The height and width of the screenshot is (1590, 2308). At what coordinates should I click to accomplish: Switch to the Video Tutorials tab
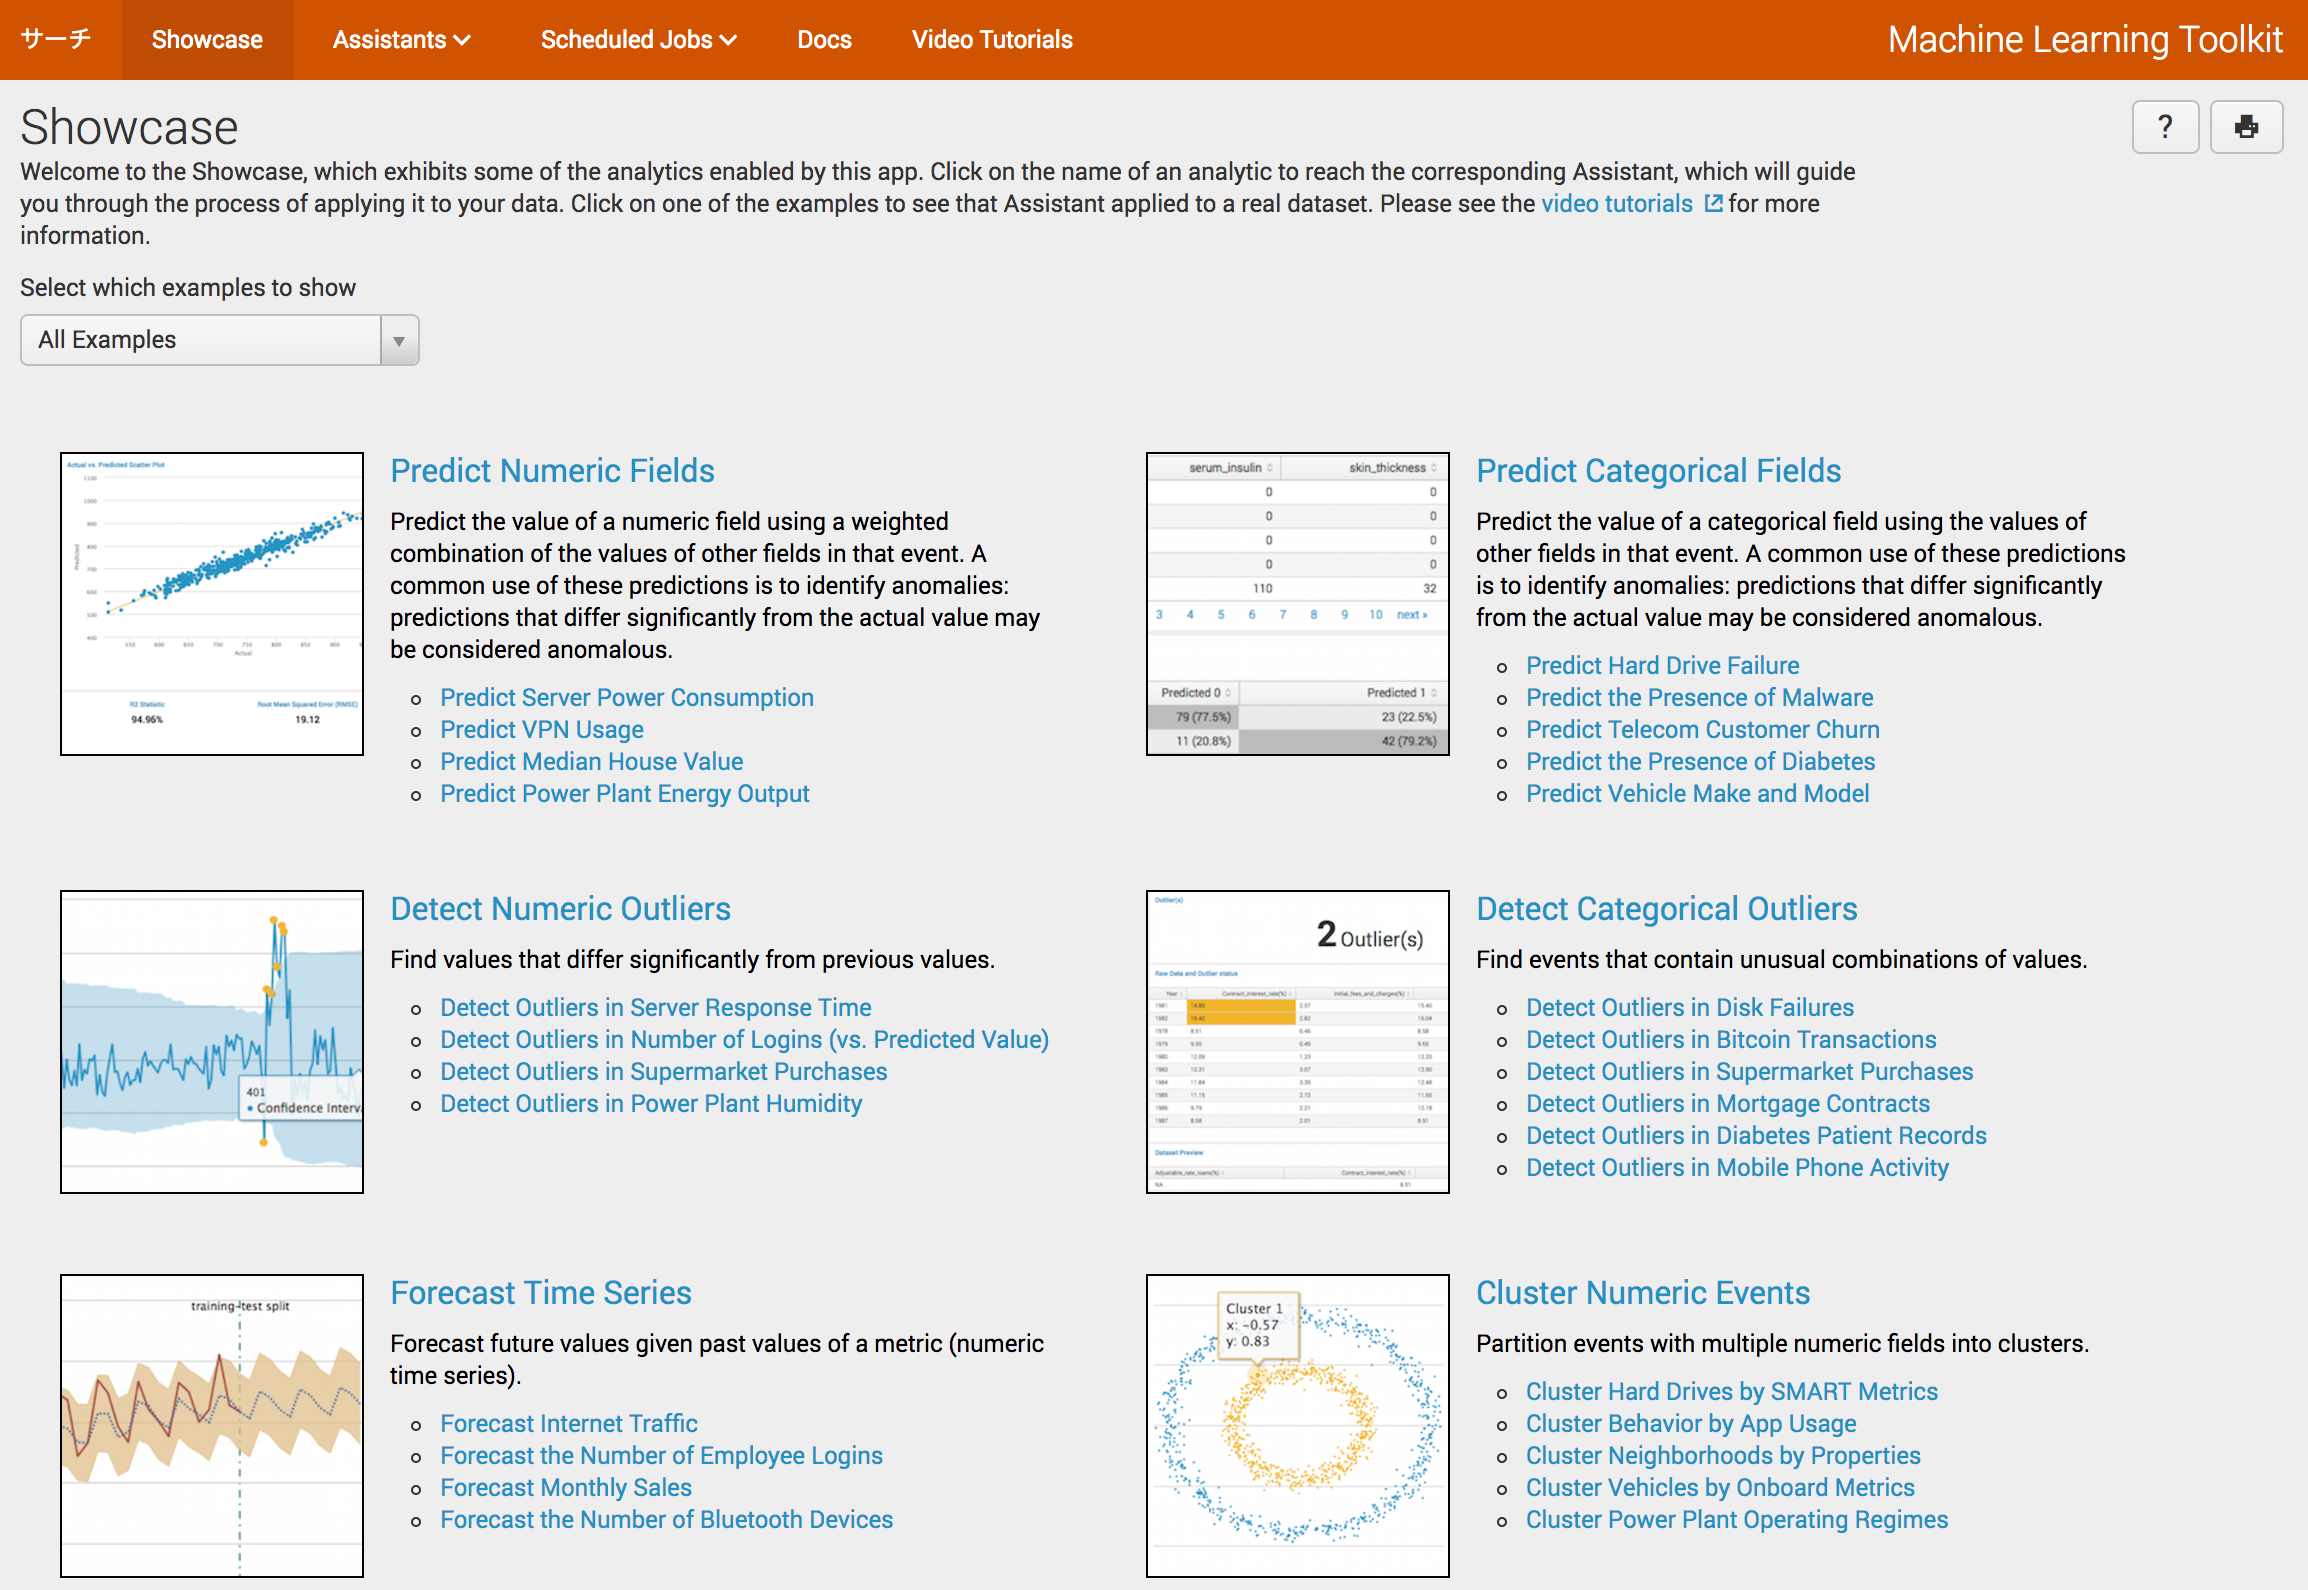pos(991,40)
